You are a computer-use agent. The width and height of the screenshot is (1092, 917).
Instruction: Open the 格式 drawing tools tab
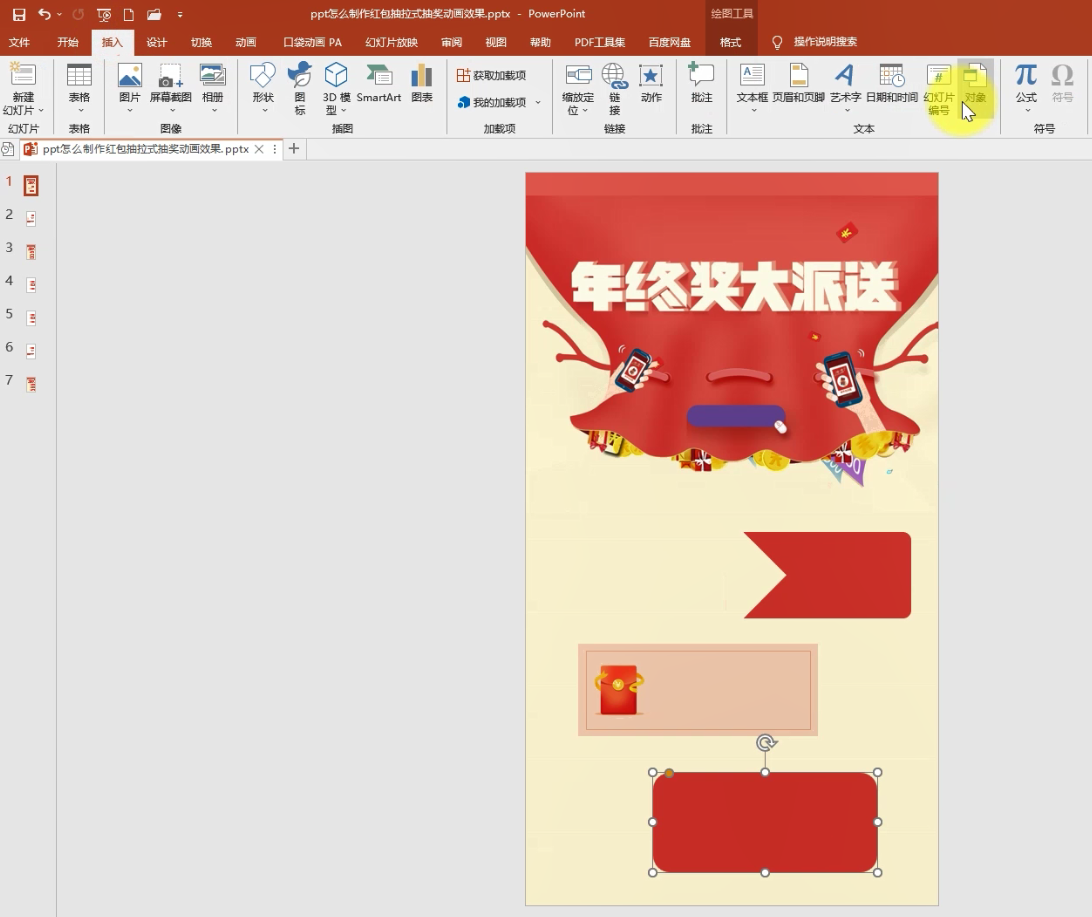point(730,42)
